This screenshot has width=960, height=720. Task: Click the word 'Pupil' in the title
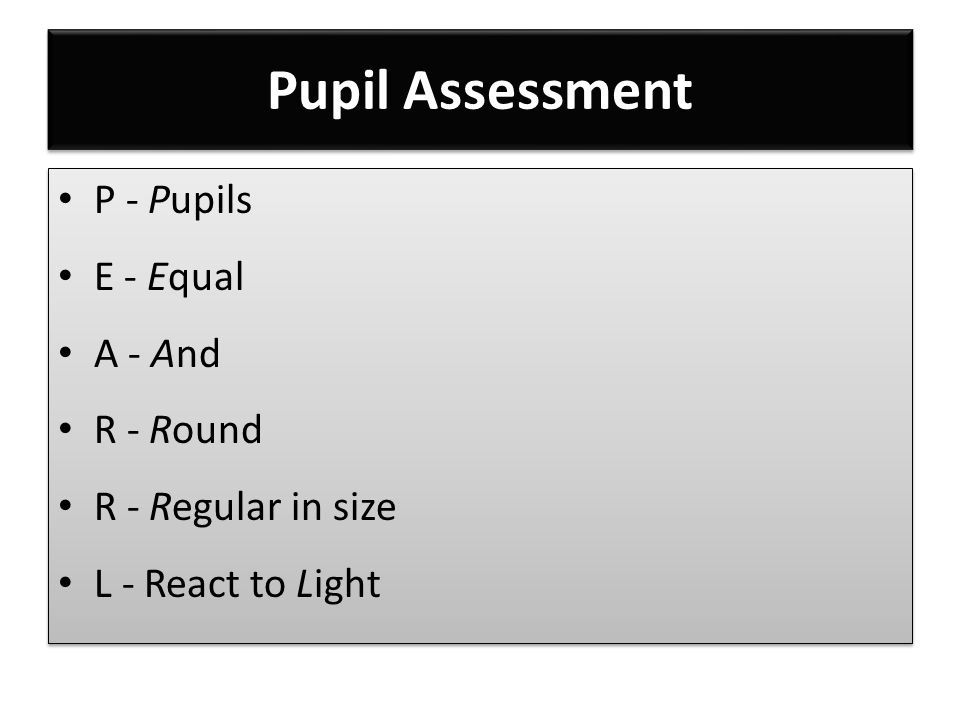(x=329, y=92)
